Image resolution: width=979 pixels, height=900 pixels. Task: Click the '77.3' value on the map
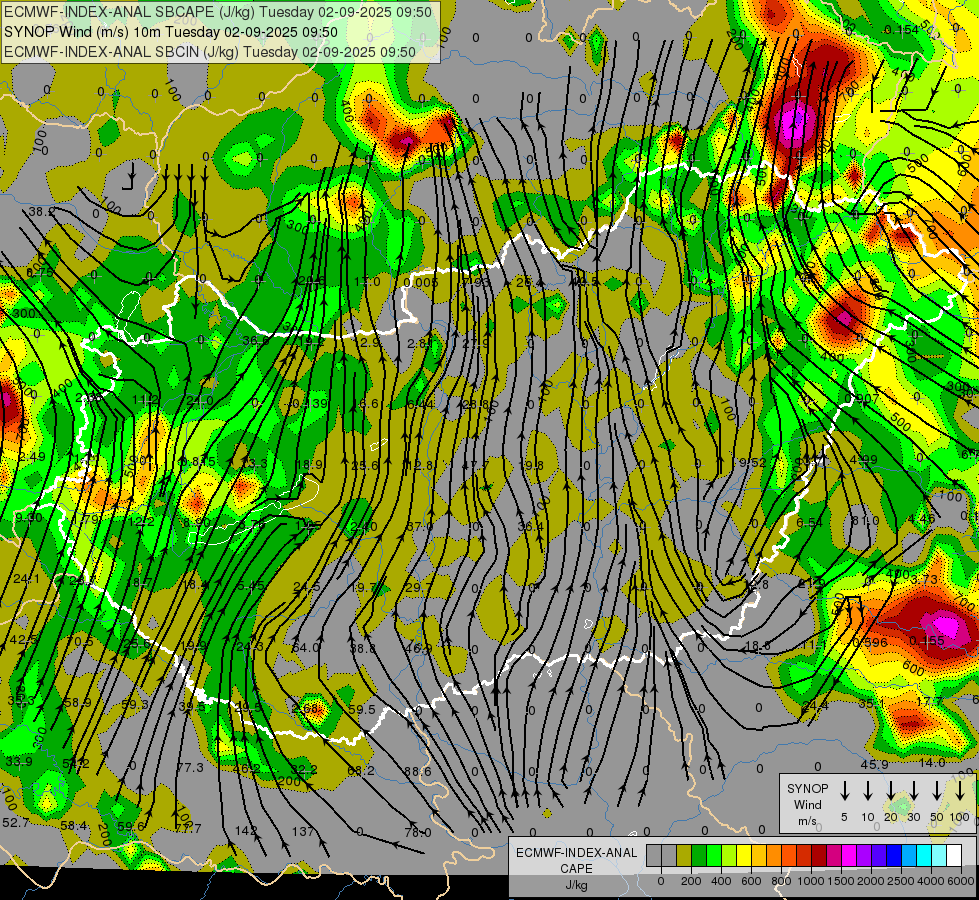(190, 767)
